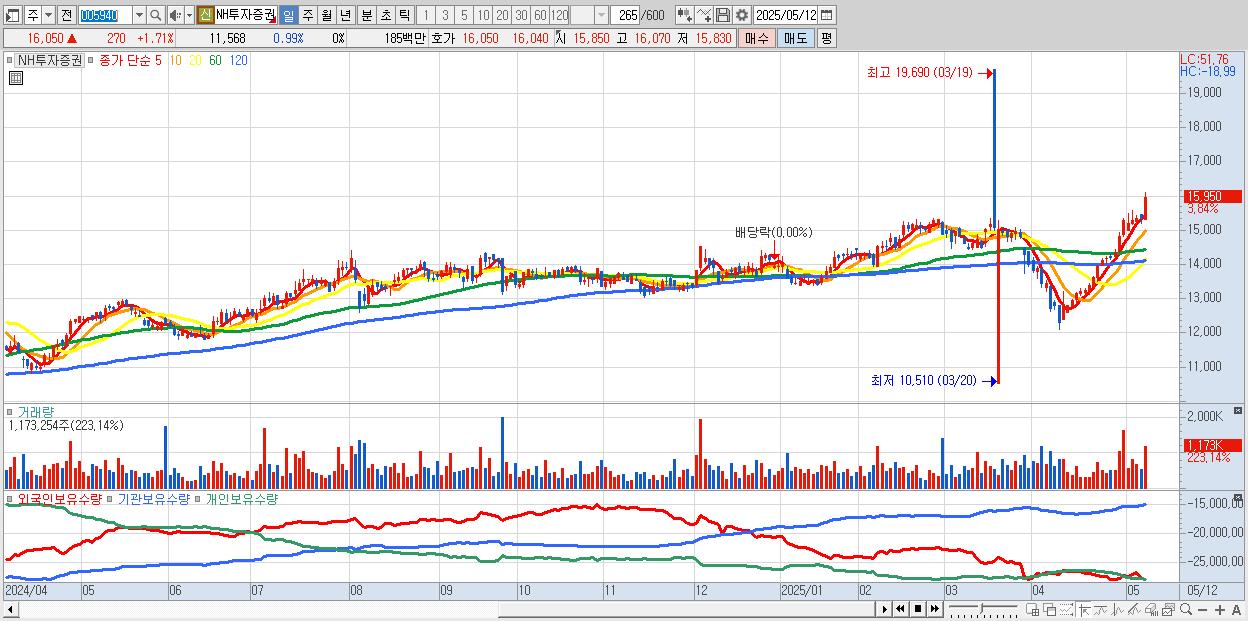Save chart with the floppy disk icon
The image size is (1248, 621).
(723, 15)
